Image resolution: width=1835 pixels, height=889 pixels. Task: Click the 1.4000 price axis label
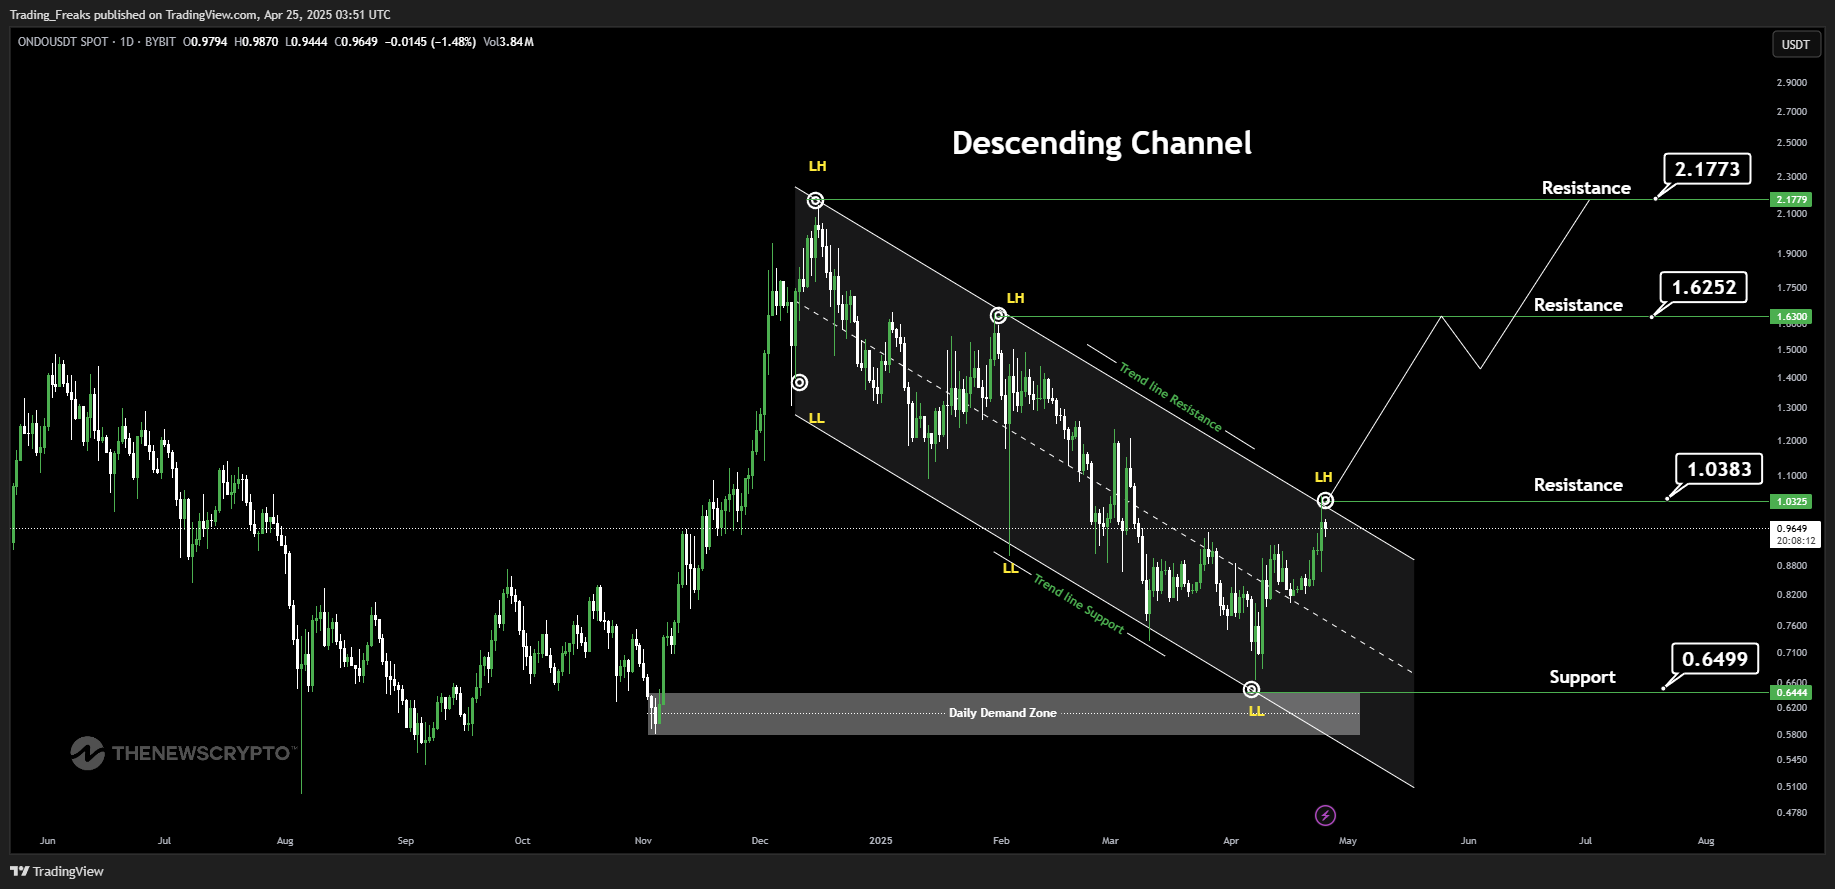click(1792, 378)
